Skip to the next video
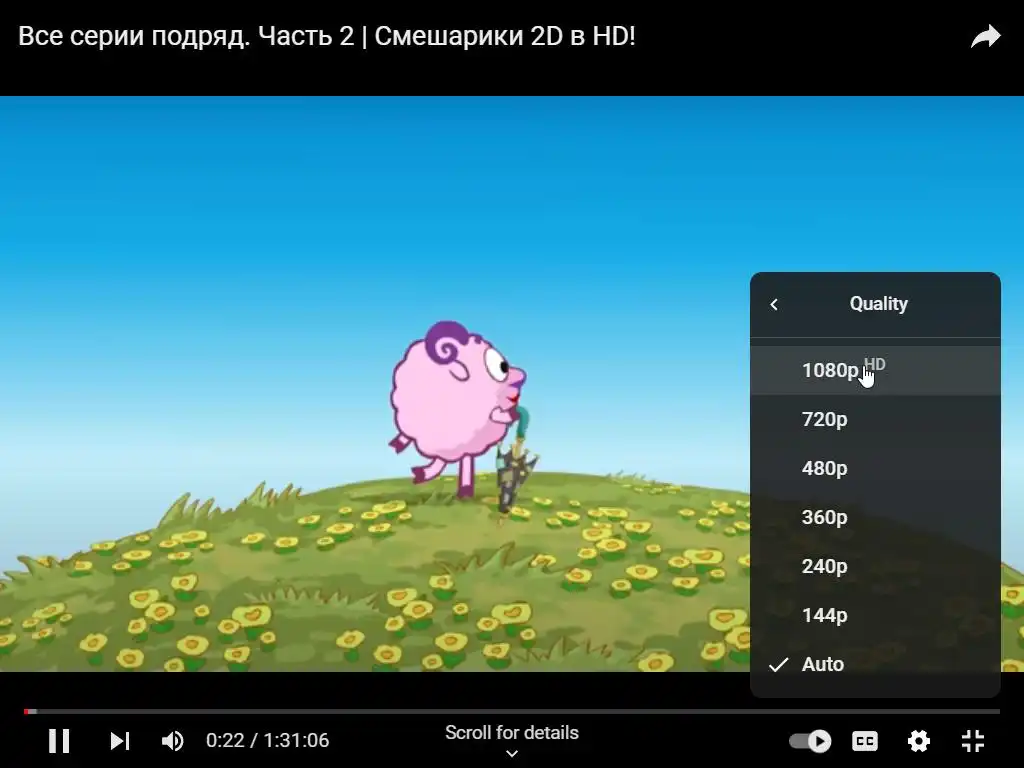Image resolution: width=1024 pixels, height=768 pixels. pyautogui.click(x=120, y=741)
